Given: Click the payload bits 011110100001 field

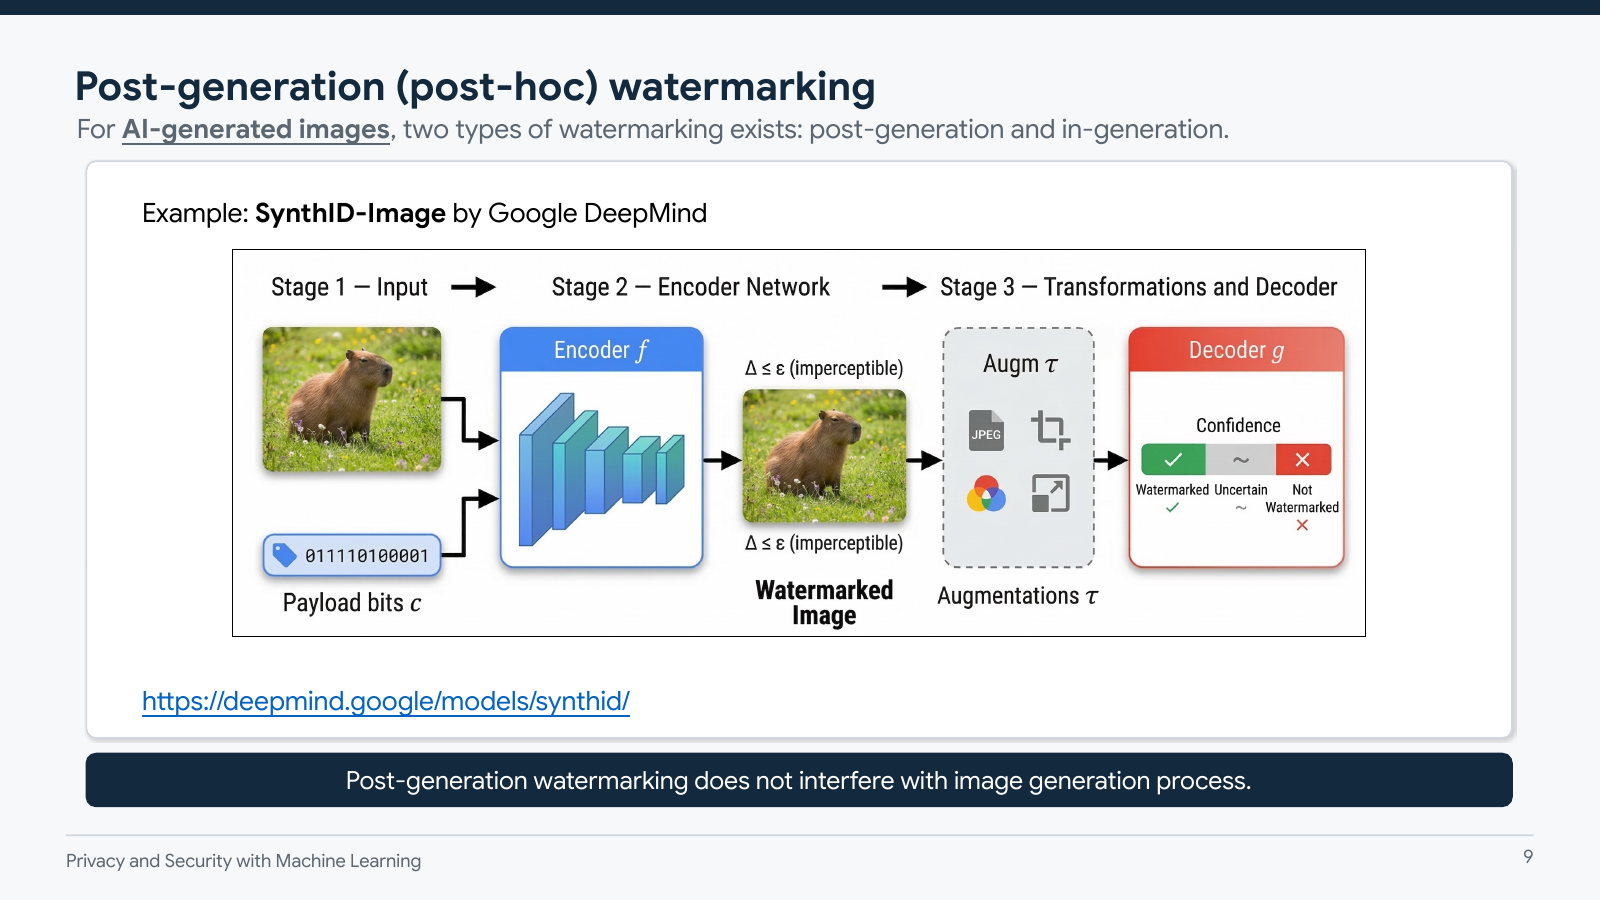Looking at the screenshot, I should coord(365,554).
